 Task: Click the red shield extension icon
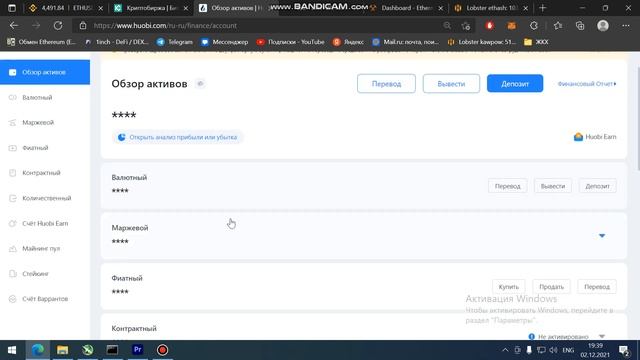coord(489,26)
